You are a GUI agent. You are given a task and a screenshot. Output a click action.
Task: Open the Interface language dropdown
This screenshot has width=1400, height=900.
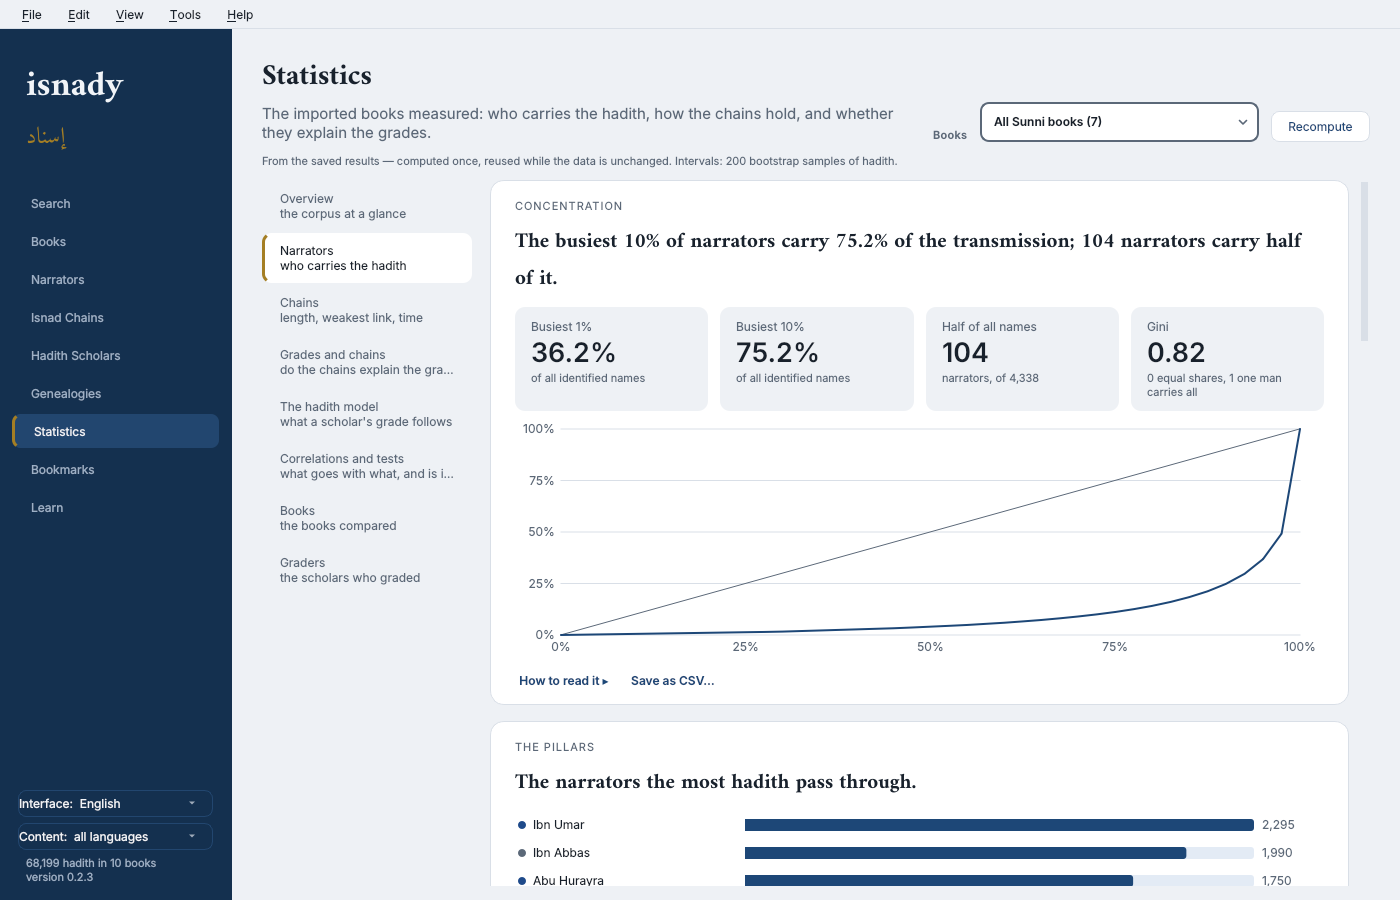click(x=115, y=804)
